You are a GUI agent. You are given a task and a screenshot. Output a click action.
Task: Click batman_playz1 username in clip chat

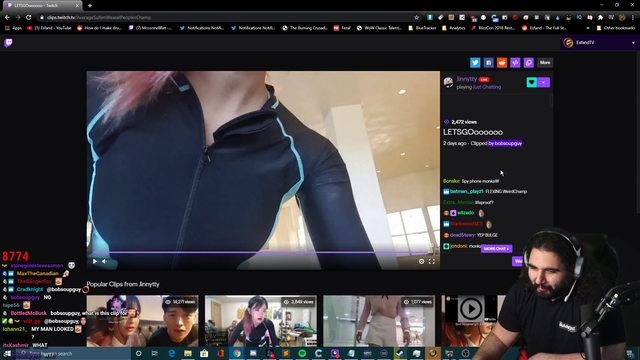467,191
